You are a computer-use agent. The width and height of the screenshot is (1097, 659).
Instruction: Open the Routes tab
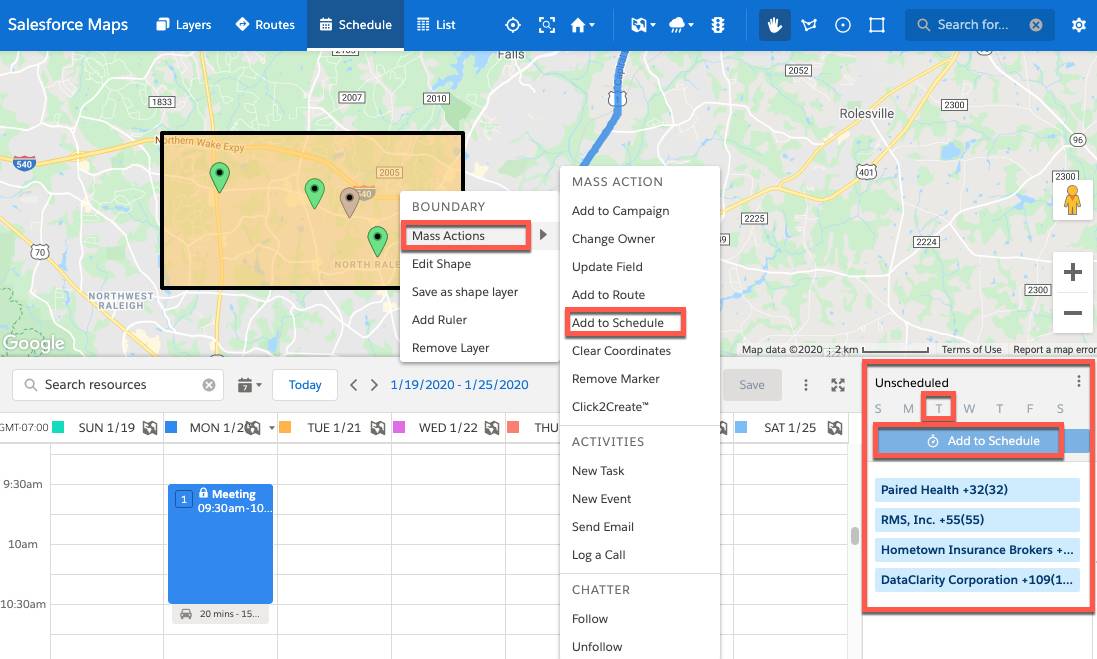click(x=264, y=24)
